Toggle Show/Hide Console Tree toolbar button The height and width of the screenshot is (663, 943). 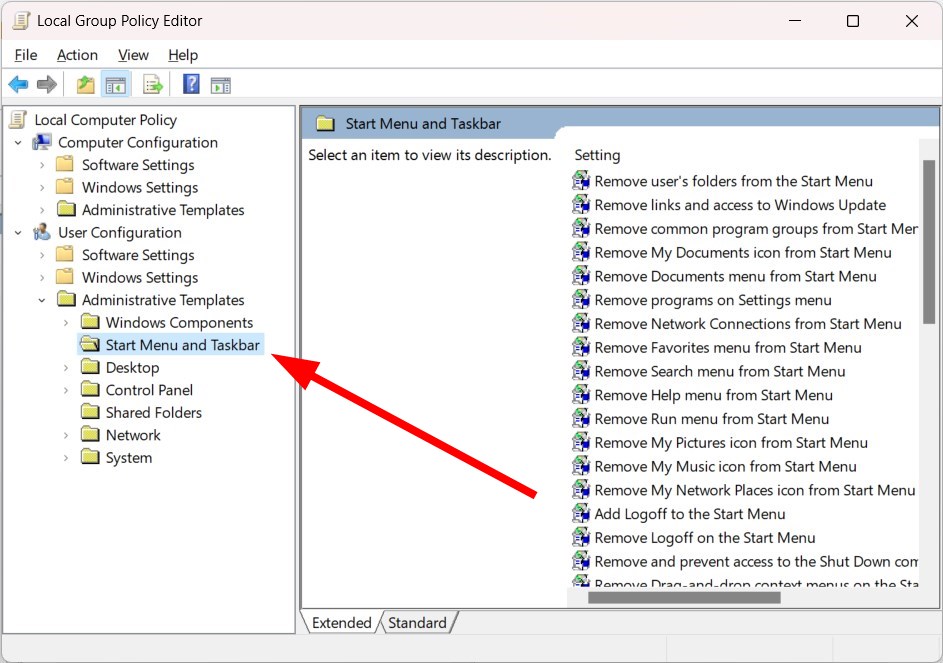pos(116,85)
